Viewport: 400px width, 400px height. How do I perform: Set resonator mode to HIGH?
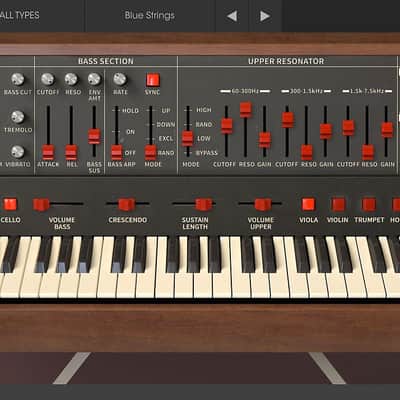(x=204, y=110)
